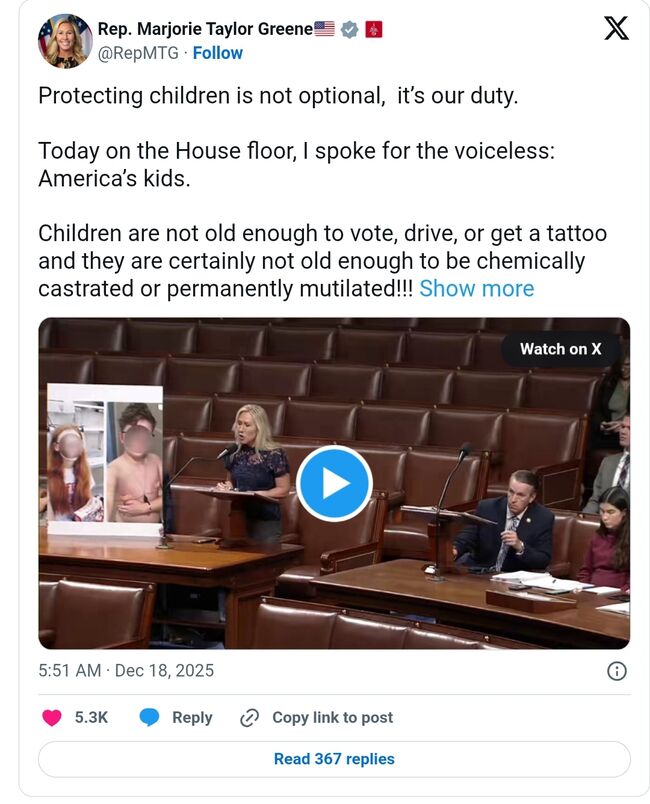Image resolution: width=650 pixels, height=804 pixels.
Task: Click the red square affiliation badge
Action: [373, 29]
